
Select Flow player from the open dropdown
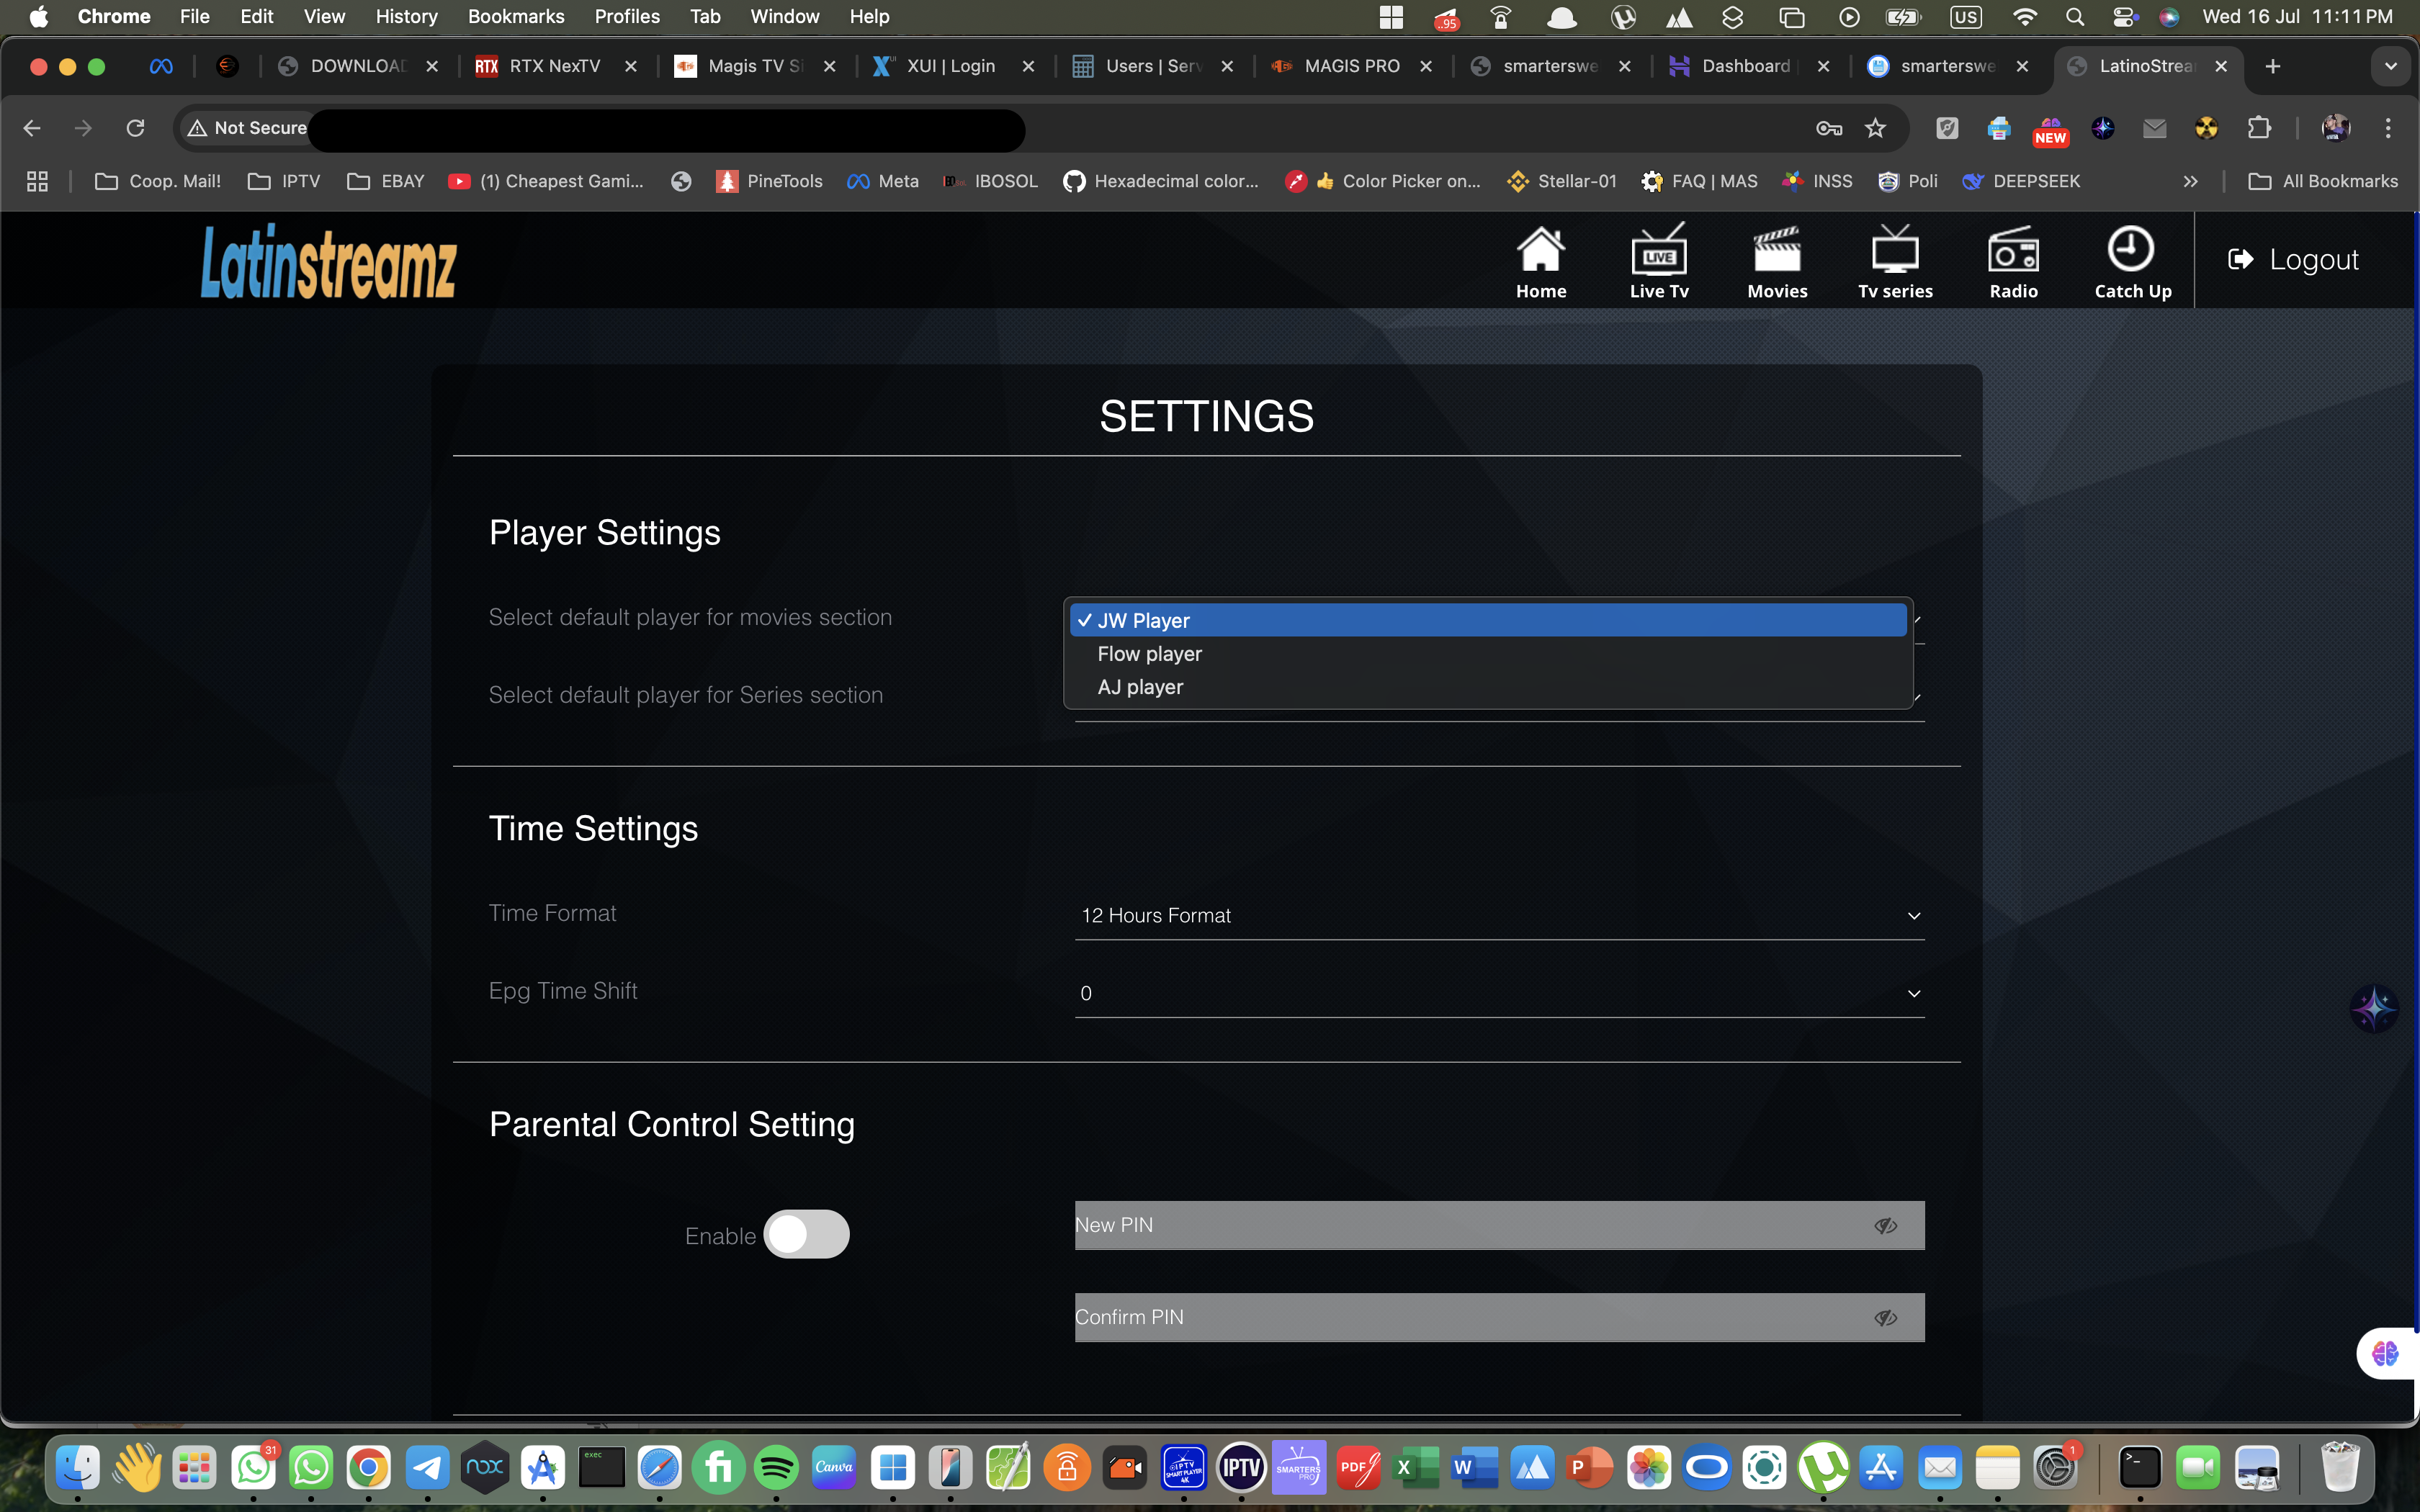pyautogui.click(x=1149, y=653)
